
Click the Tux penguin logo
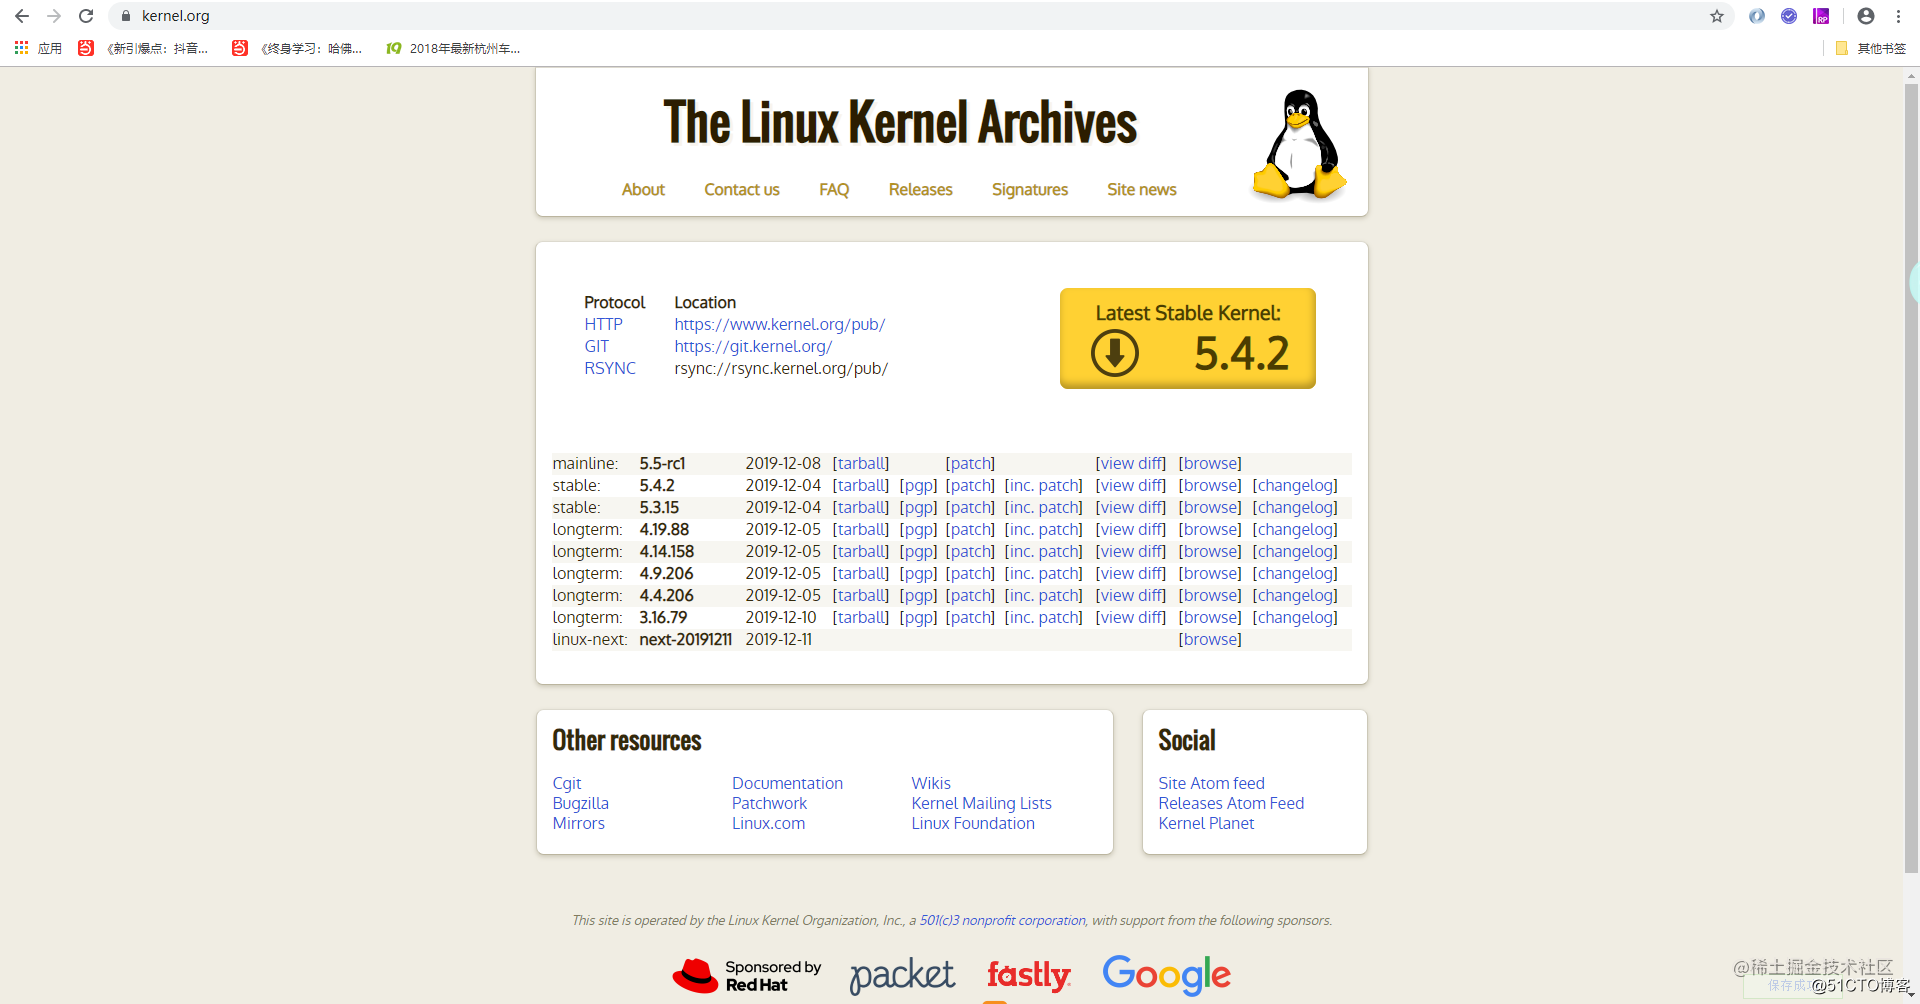tap(1299, 144)
